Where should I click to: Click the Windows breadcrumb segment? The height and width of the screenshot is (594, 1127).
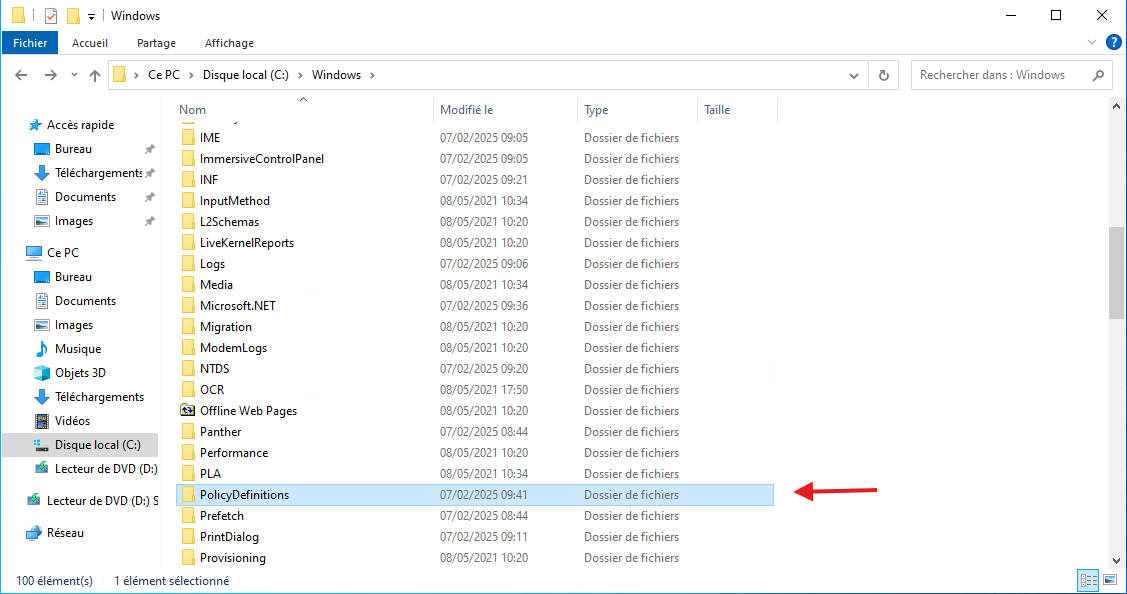pyautogui.click(x=336, y=75)
